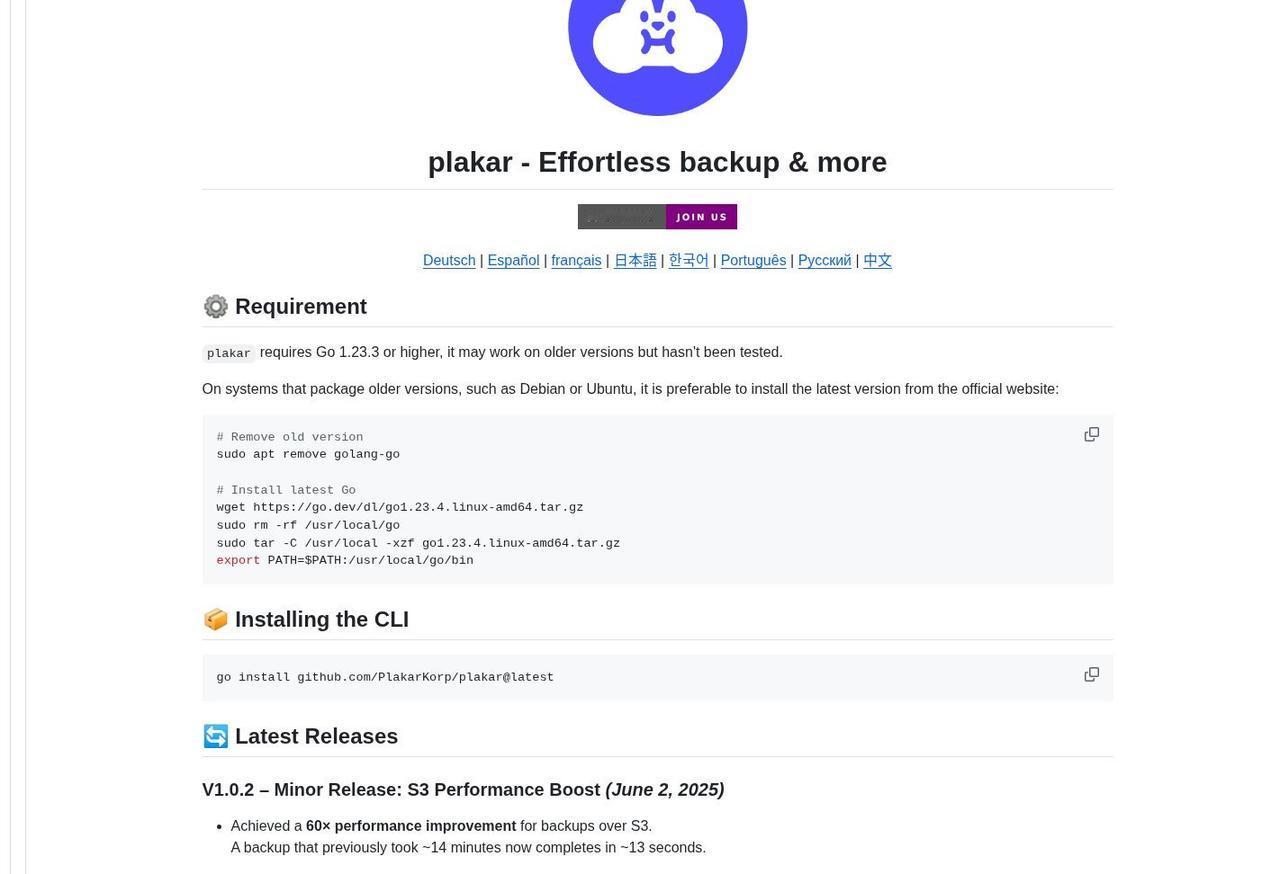The height and width of the screenshot is (874, 1280).
Task: Click the gear emoji beside Requirement
Action: point(215,307)
